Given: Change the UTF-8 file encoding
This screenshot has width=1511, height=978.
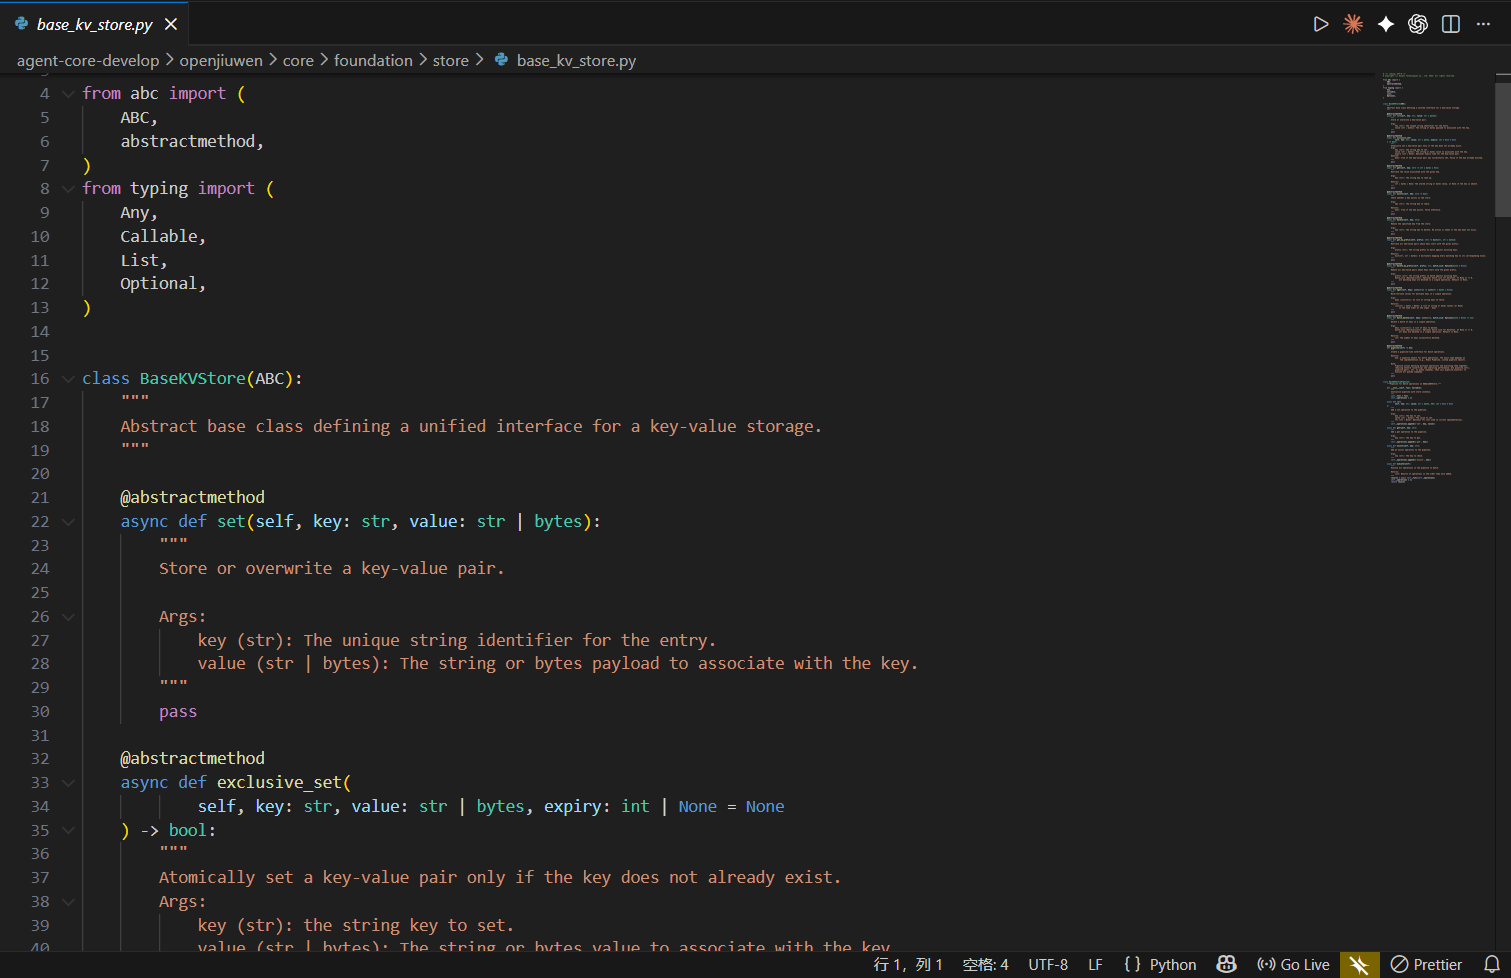Looking at the screenshot, I should click(x=1048, y=964).
